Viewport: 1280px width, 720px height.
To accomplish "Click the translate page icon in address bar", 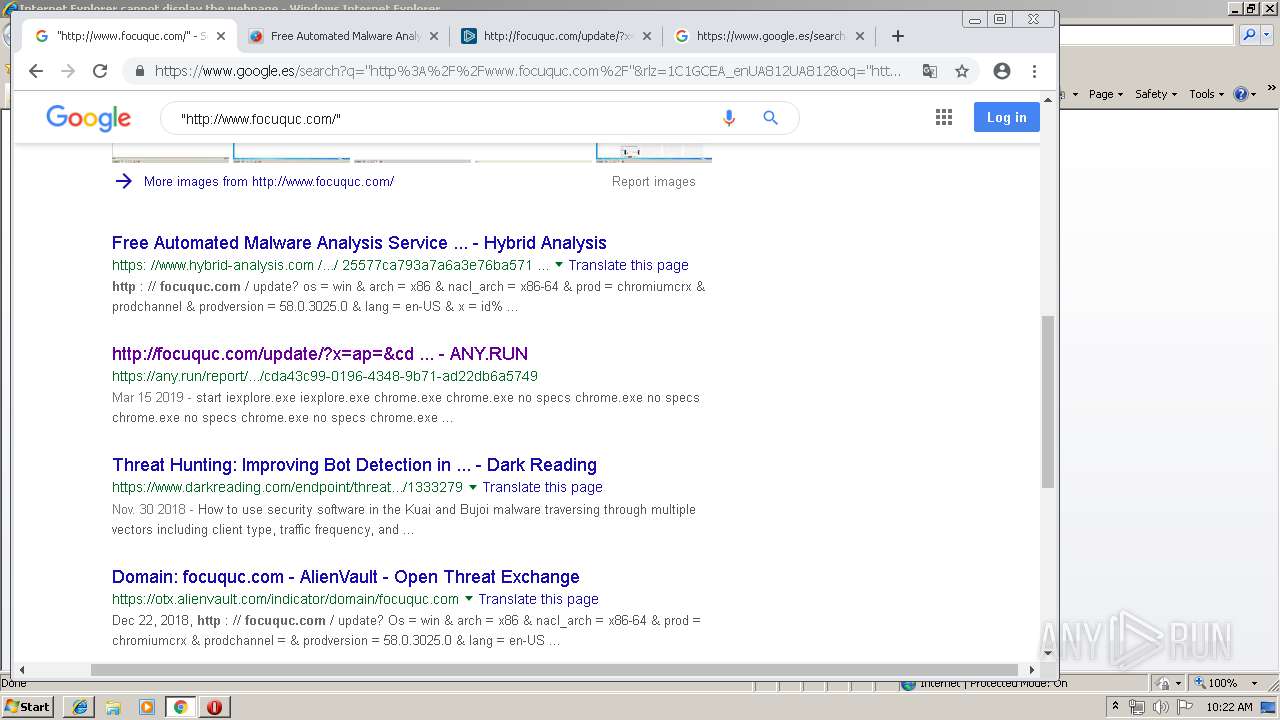I will tap(930, 71).
